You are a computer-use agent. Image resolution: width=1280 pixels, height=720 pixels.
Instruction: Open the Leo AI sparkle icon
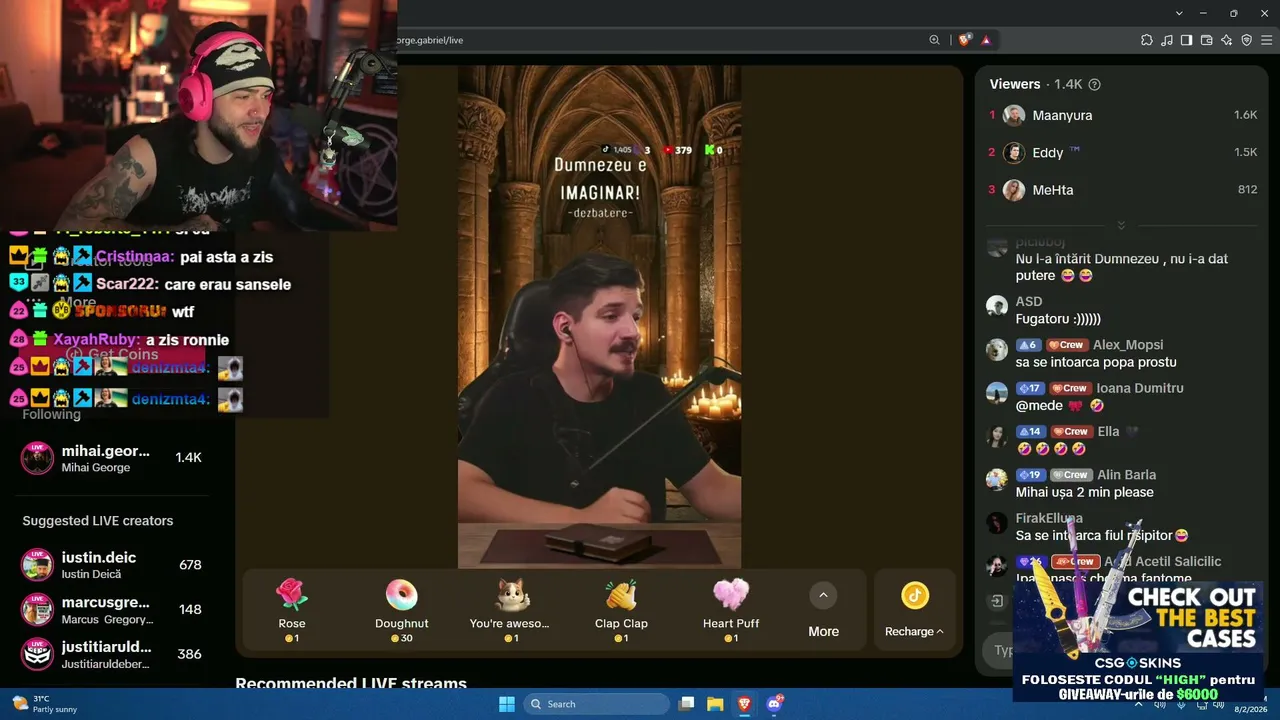click(x=1227, y=40)
